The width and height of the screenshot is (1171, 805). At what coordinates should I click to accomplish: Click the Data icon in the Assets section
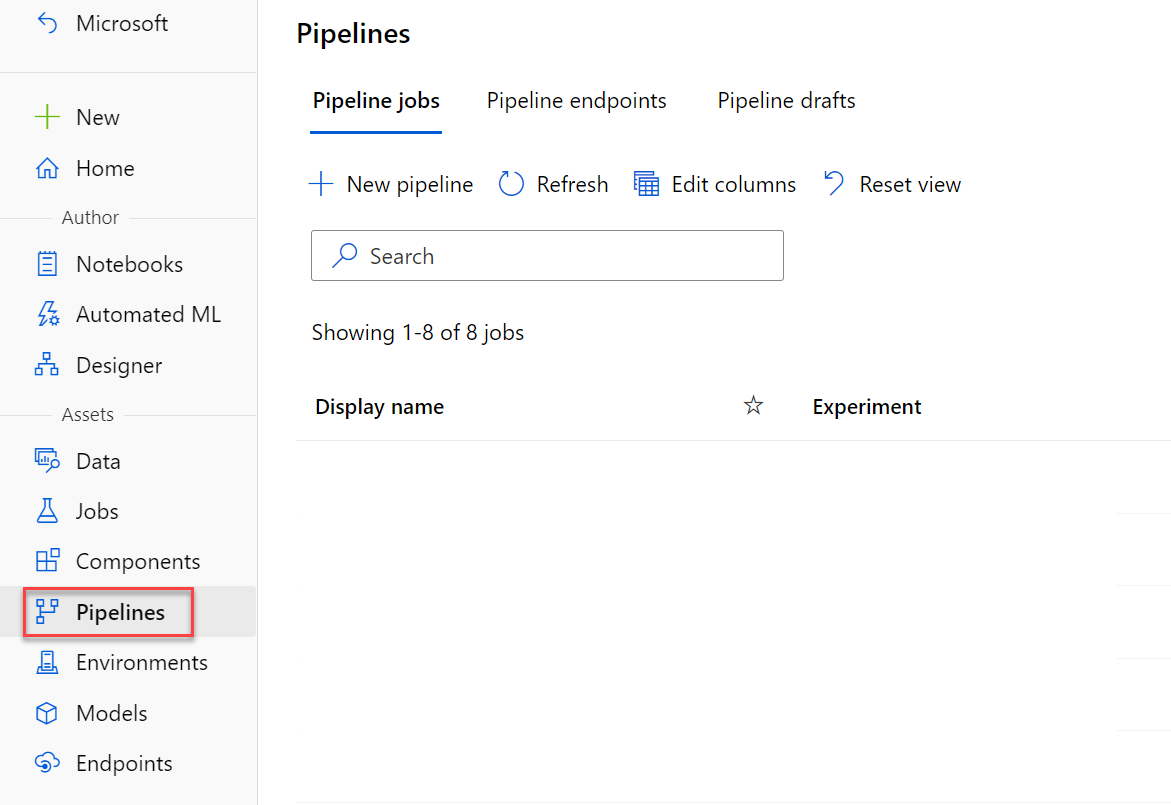click(47, 461)
